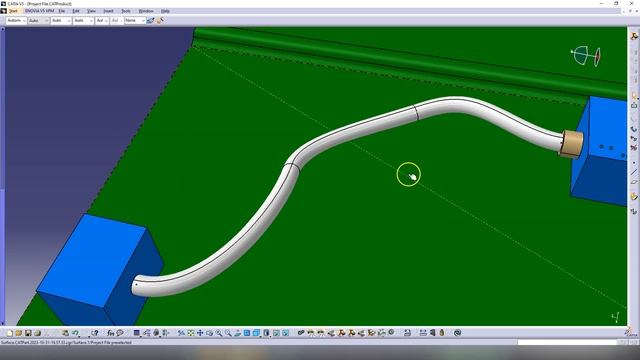Click the tan connector on the tube
This screenshot has height=360, width=640.
(571, 144)
